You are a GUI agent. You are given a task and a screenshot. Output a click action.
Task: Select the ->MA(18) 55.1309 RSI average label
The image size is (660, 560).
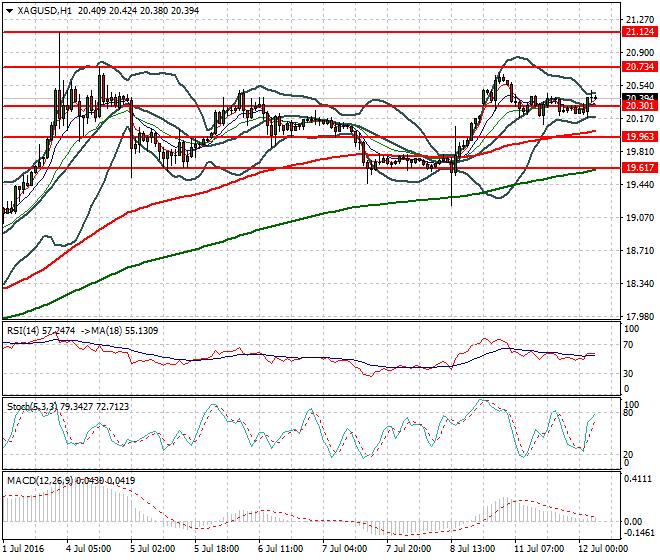(119, 331)
